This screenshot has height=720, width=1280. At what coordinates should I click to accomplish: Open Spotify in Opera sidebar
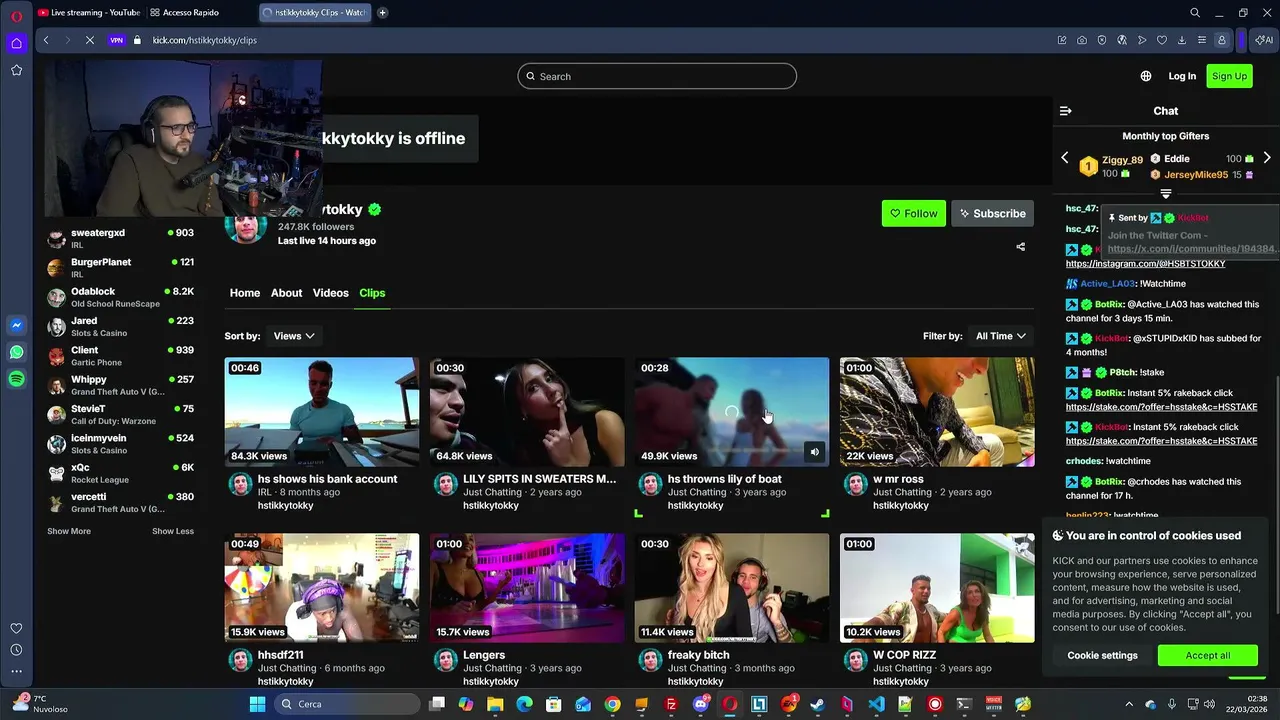tap(16, 379)
